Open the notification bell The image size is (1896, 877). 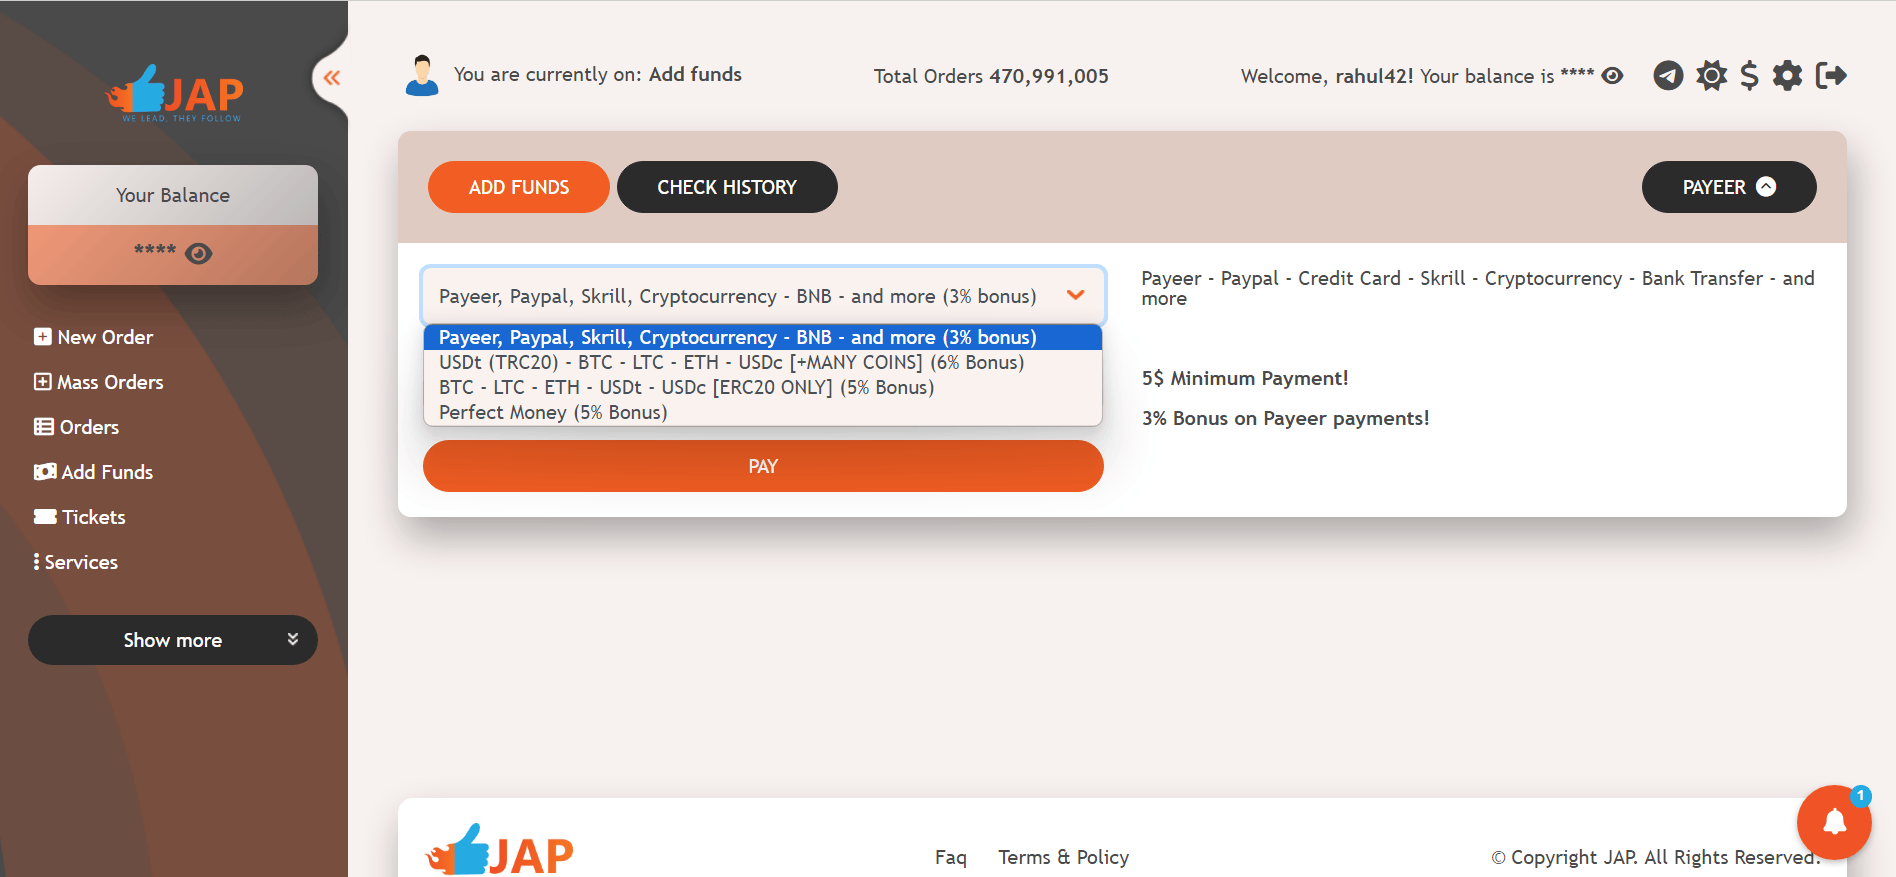[x=1834, y=822]
